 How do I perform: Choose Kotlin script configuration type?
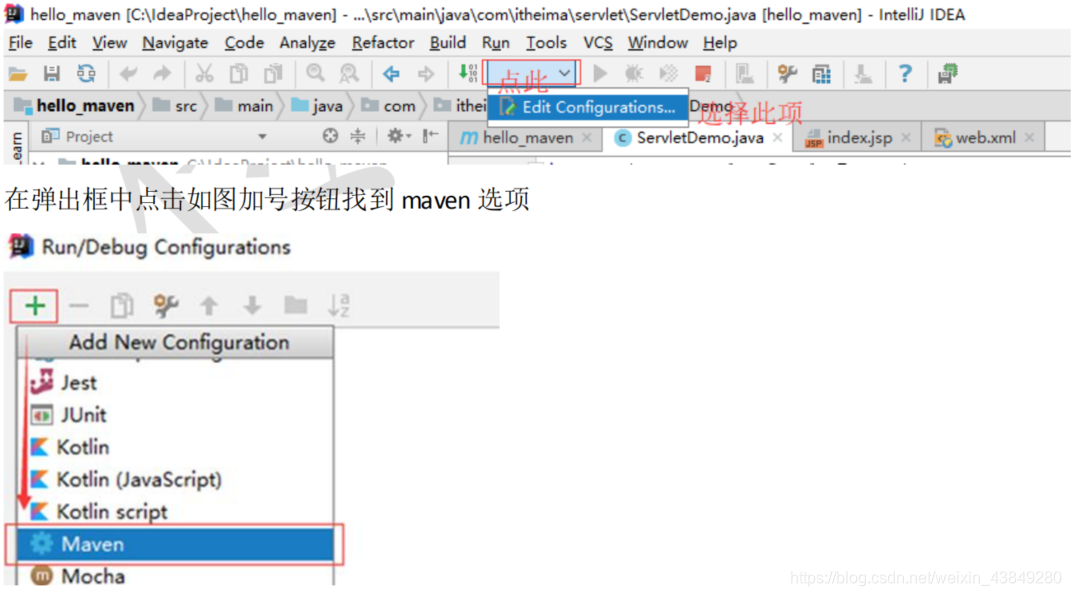(175, 512)
